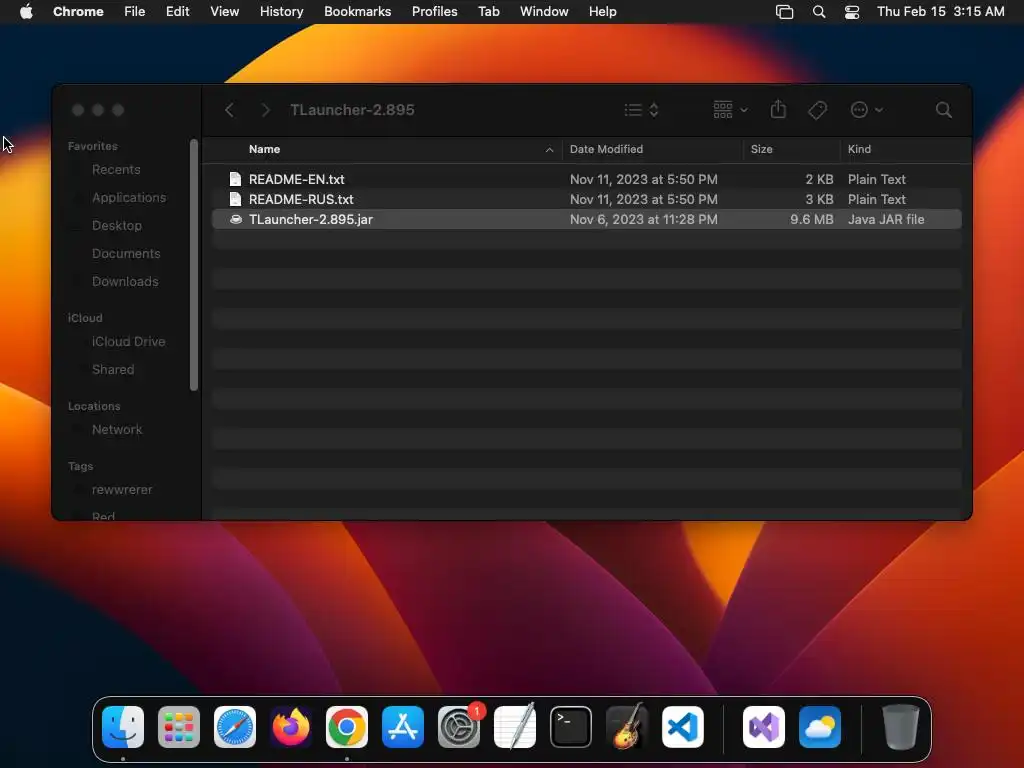Open Documents in the sidebar

[x=125, y=253]
